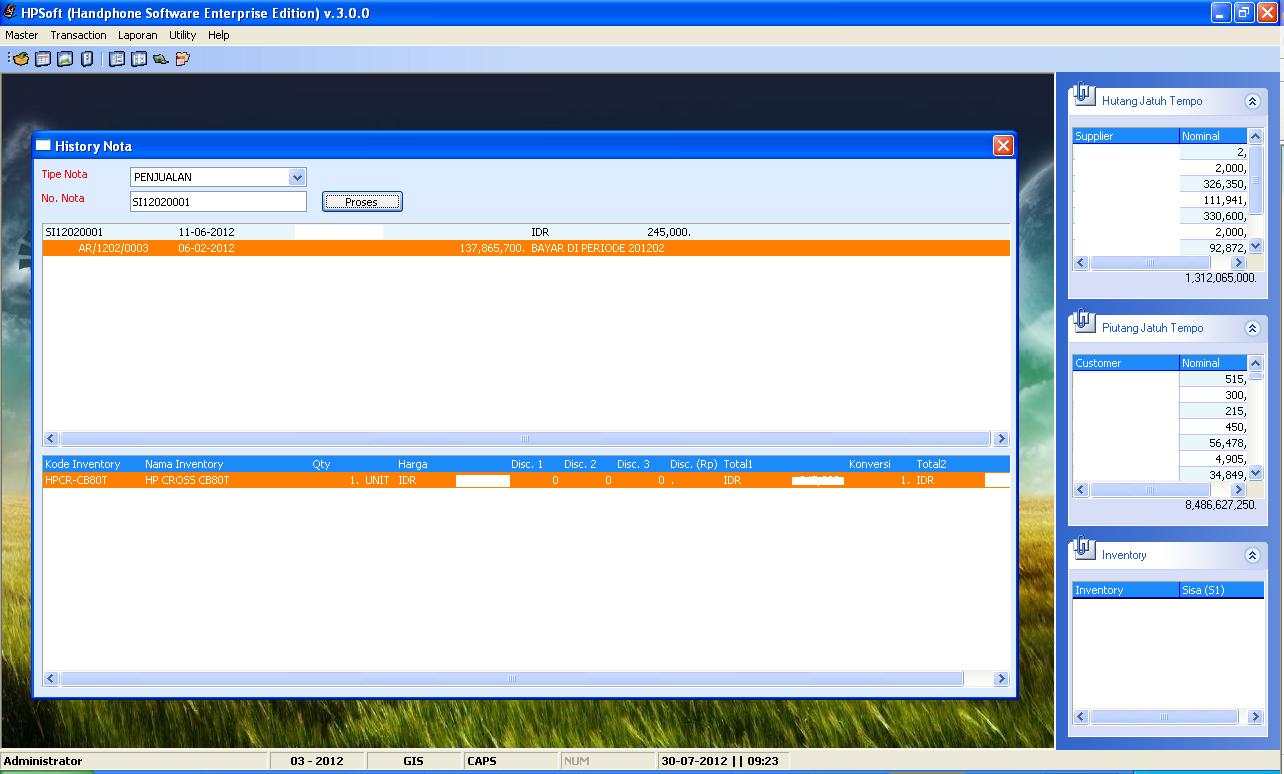This screenshot has width=1284, height=774.
Task: Click the table grid toolbar icon
Action: (x=43, y=59)
